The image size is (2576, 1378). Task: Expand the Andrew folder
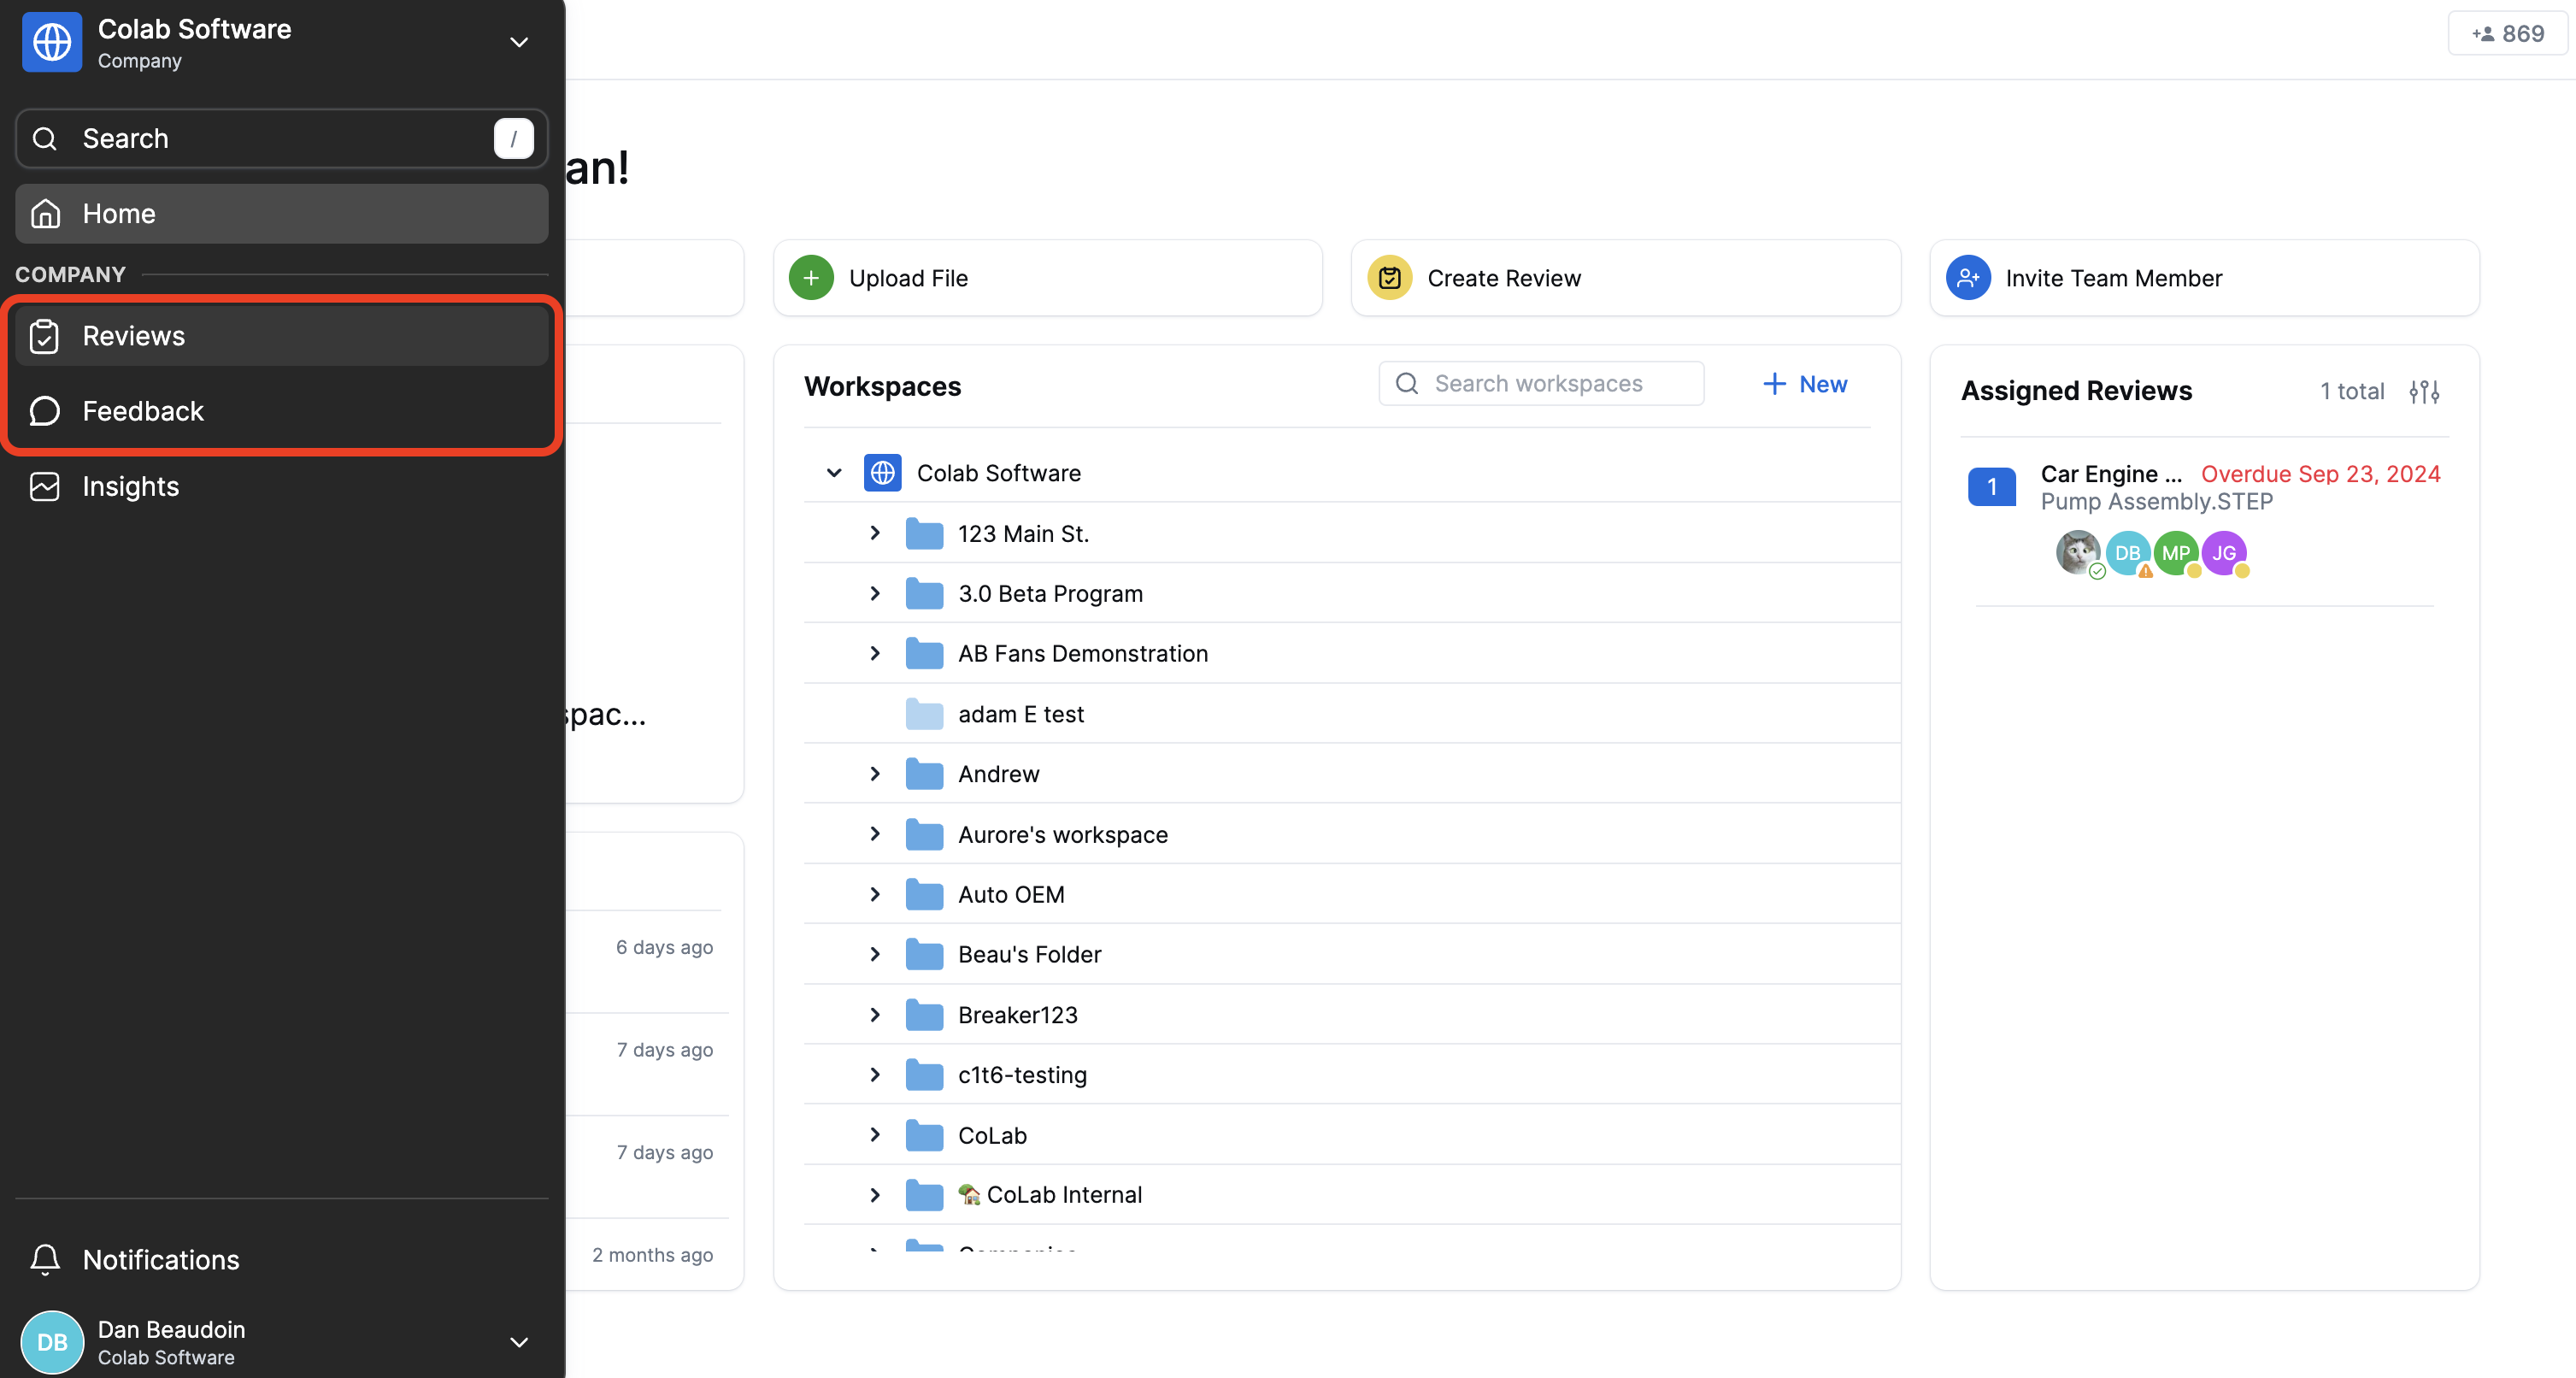874,774
